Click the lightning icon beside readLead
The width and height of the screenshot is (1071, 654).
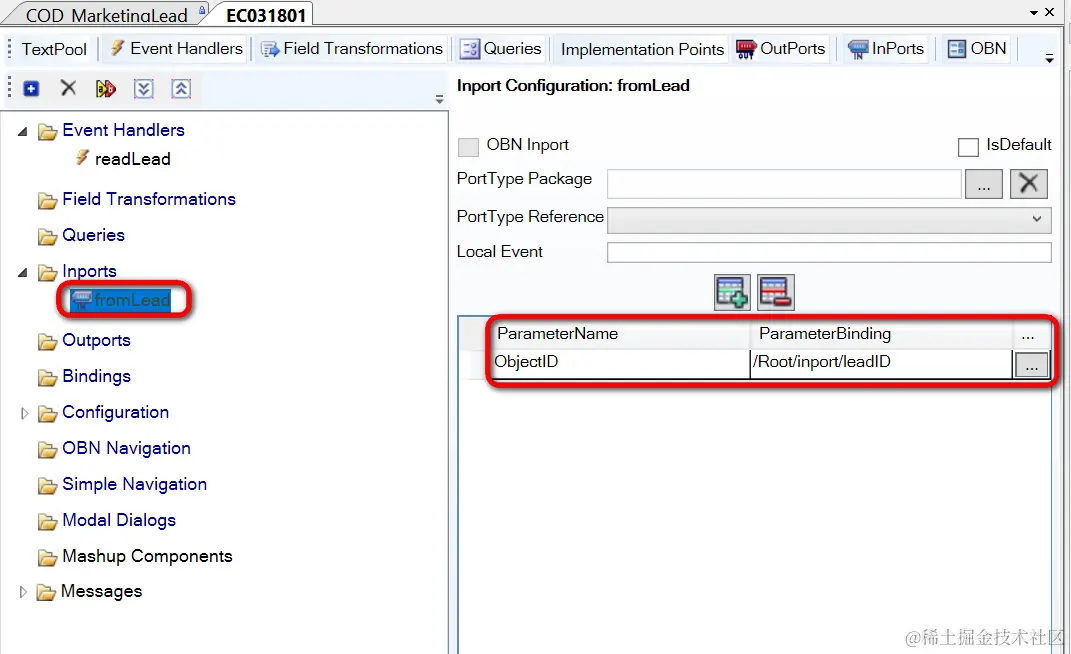[82, 158]
